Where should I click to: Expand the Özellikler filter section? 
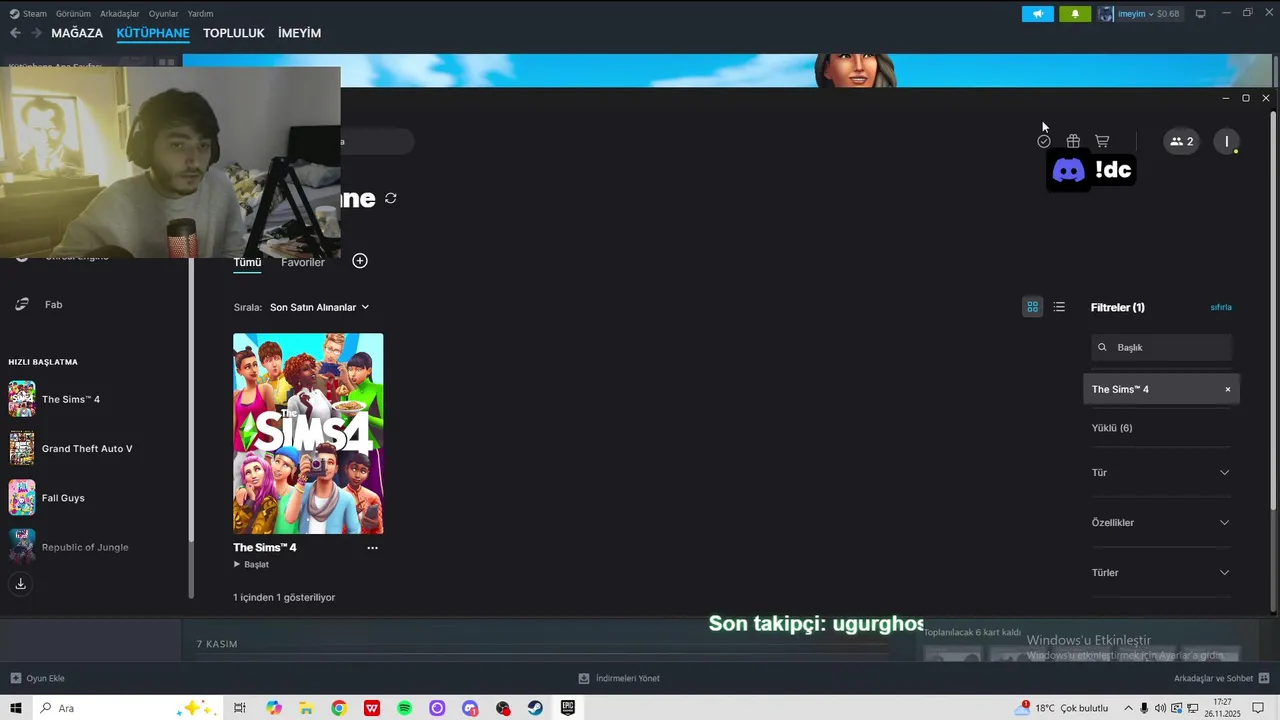(1160, 522)
